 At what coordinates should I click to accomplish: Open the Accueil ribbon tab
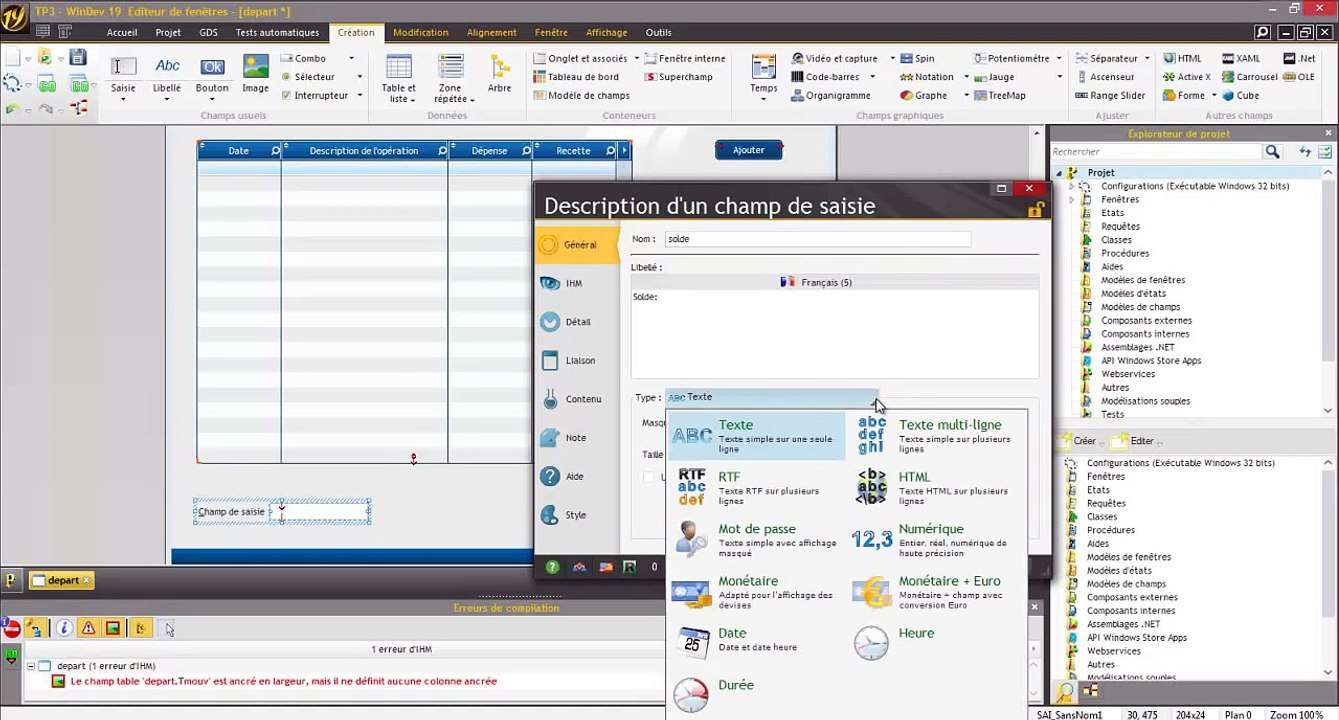click(x=122, y=32)
